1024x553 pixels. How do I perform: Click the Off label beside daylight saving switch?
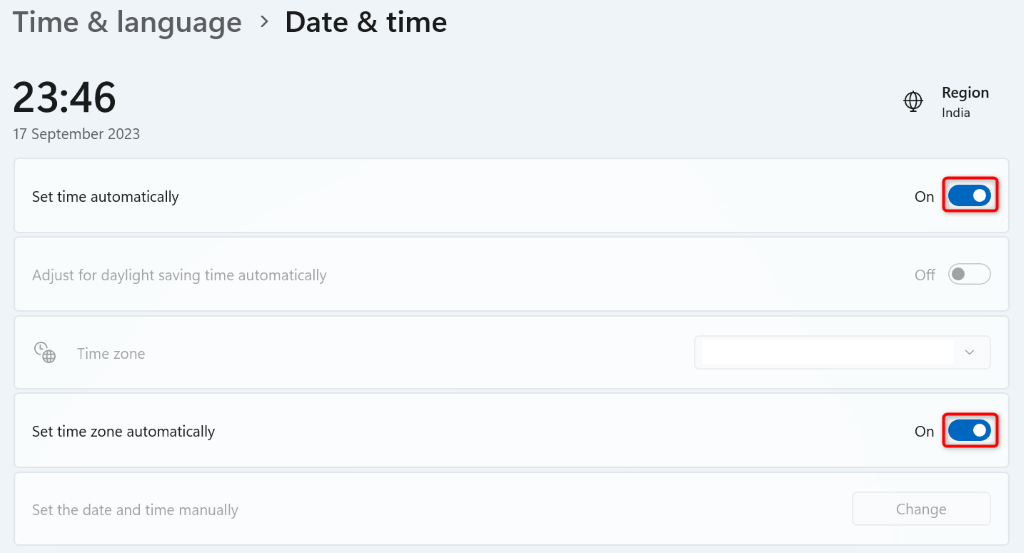pos(925,275)
